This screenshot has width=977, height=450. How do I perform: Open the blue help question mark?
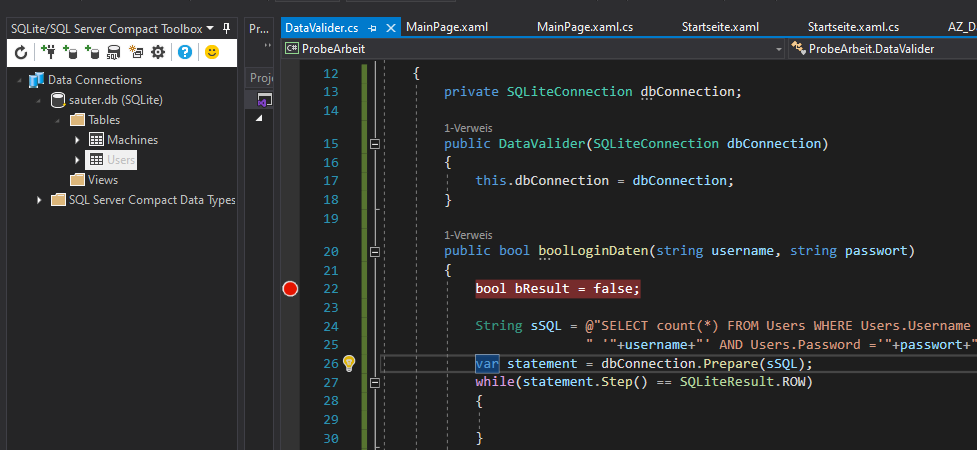[184, 52]
